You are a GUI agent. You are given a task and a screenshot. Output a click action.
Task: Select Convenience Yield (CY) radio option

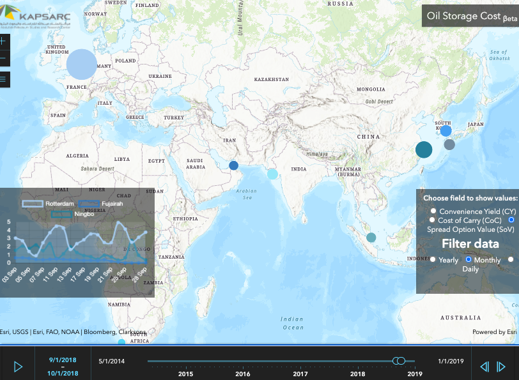(433, 211)
